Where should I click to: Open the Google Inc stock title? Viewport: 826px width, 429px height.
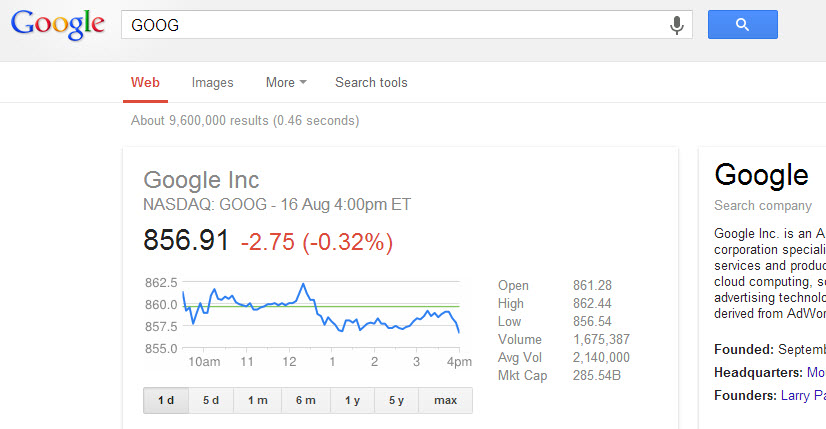pos(201,180)
